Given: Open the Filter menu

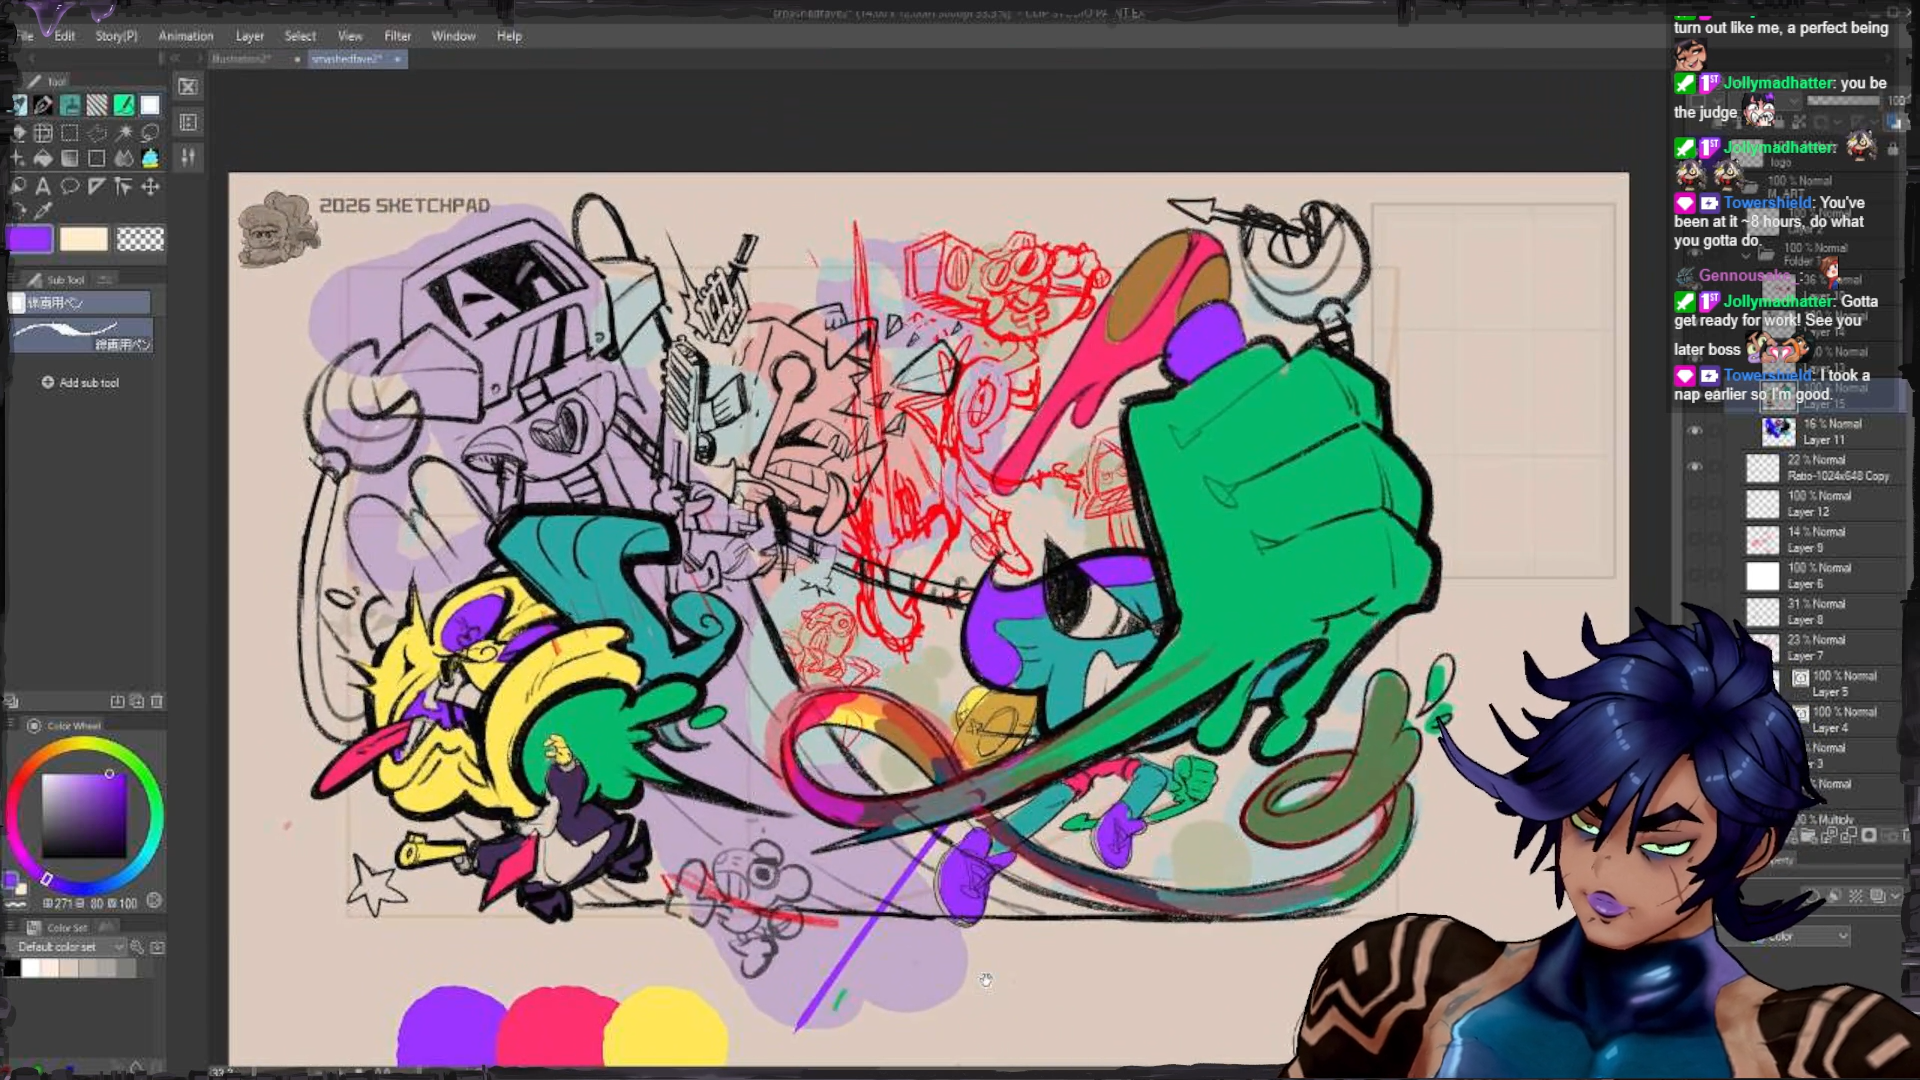Looking at the screenshot, I should click(x=397, y=36).
